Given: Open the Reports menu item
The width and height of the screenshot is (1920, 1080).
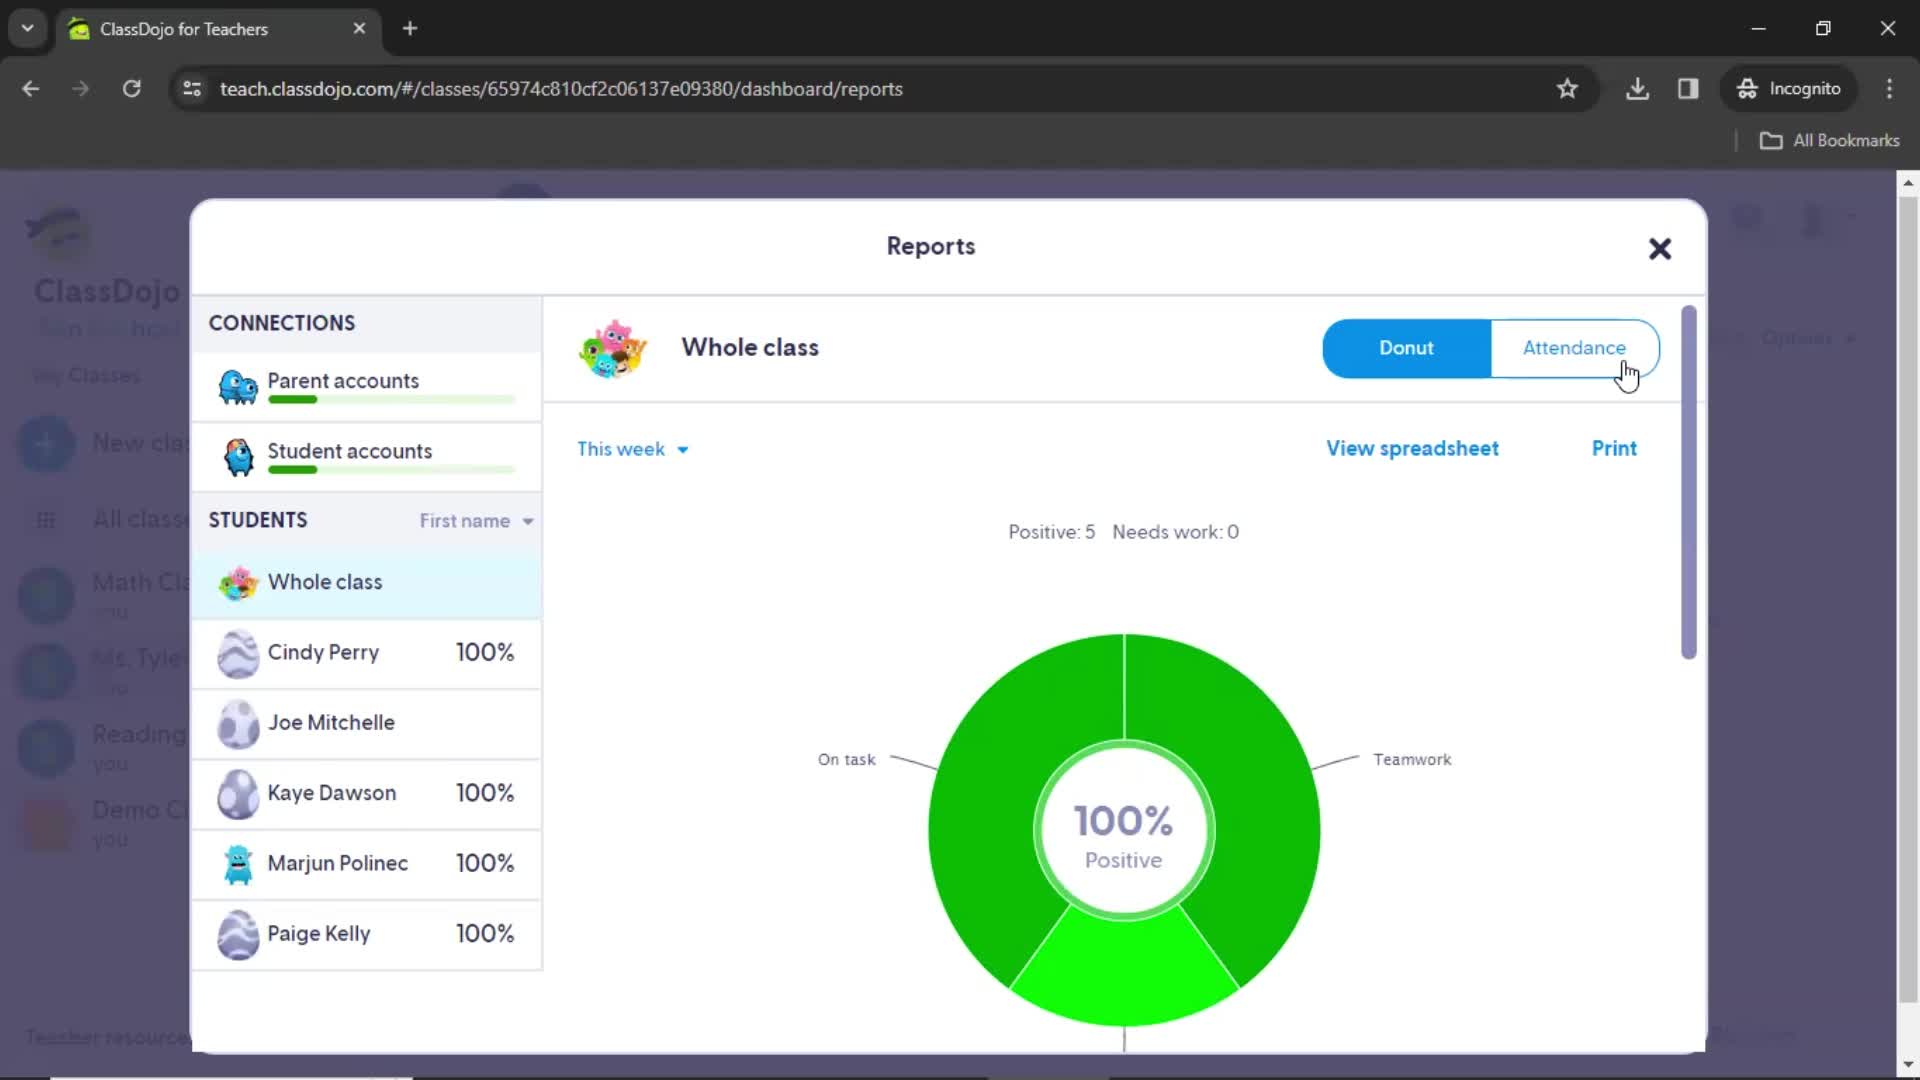Looking at the screenshot, I should tap(932, 247).
